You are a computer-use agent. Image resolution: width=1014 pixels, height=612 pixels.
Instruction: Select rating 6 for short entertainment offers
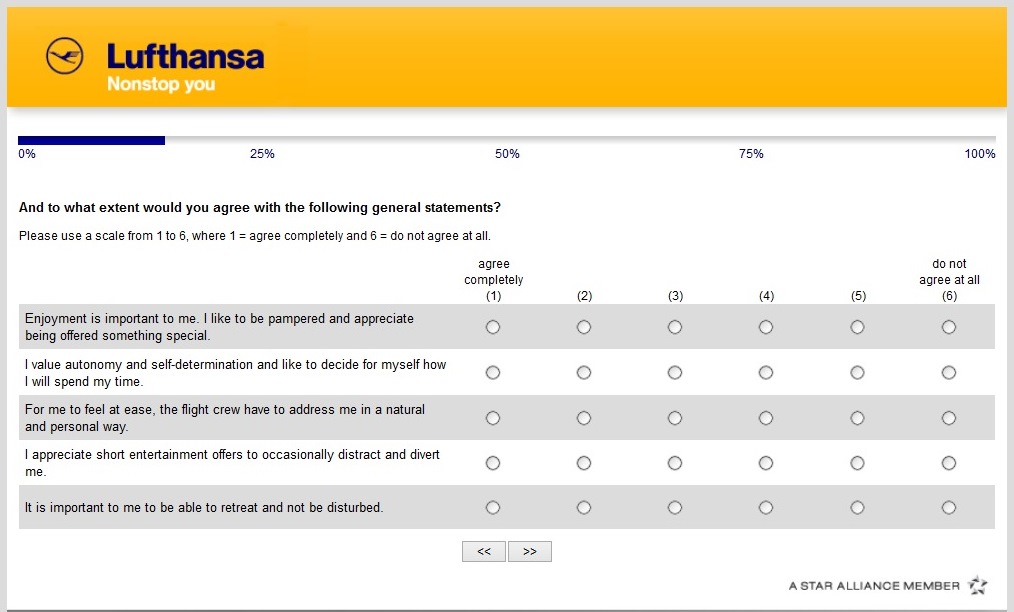[949, 463]
